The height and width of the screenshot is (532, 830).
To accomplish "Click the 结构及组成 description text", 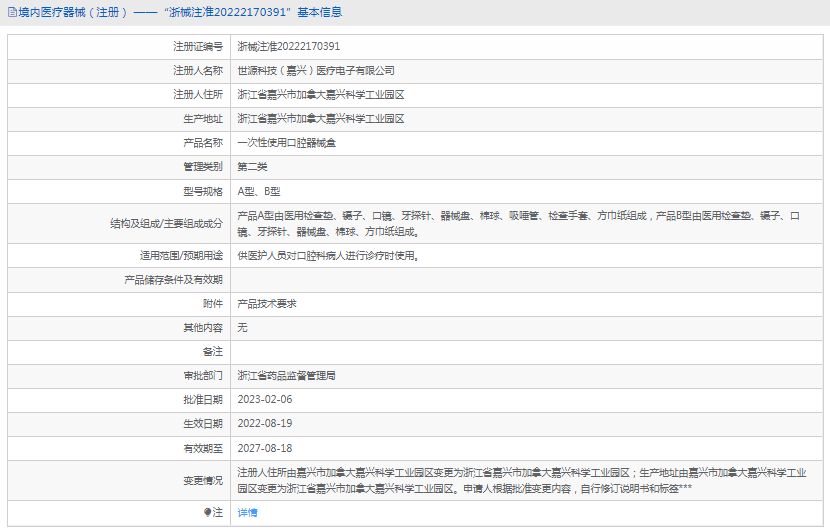I will (x=518, y=223).
